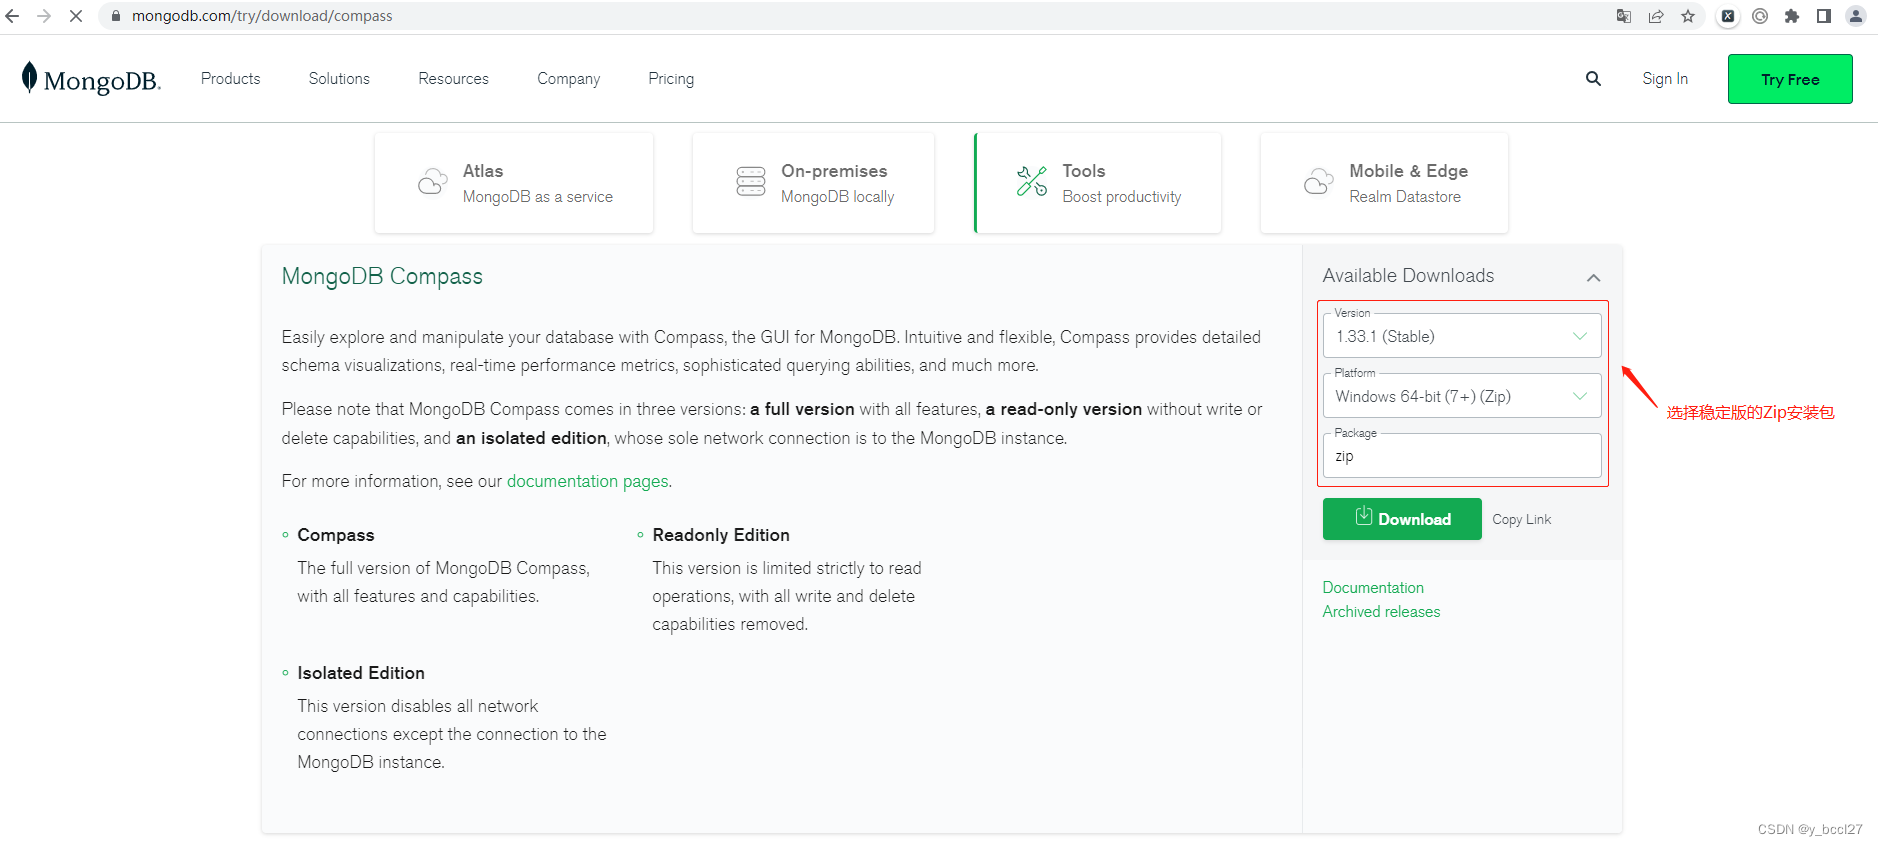Toggle the browser side panel icon
This screenshot has width=1878, height=846.
(1824, 16)
